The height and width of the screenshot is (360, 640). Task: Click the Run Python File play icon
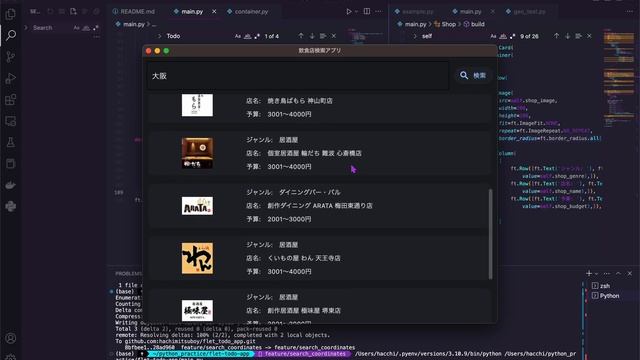point(349,11)
